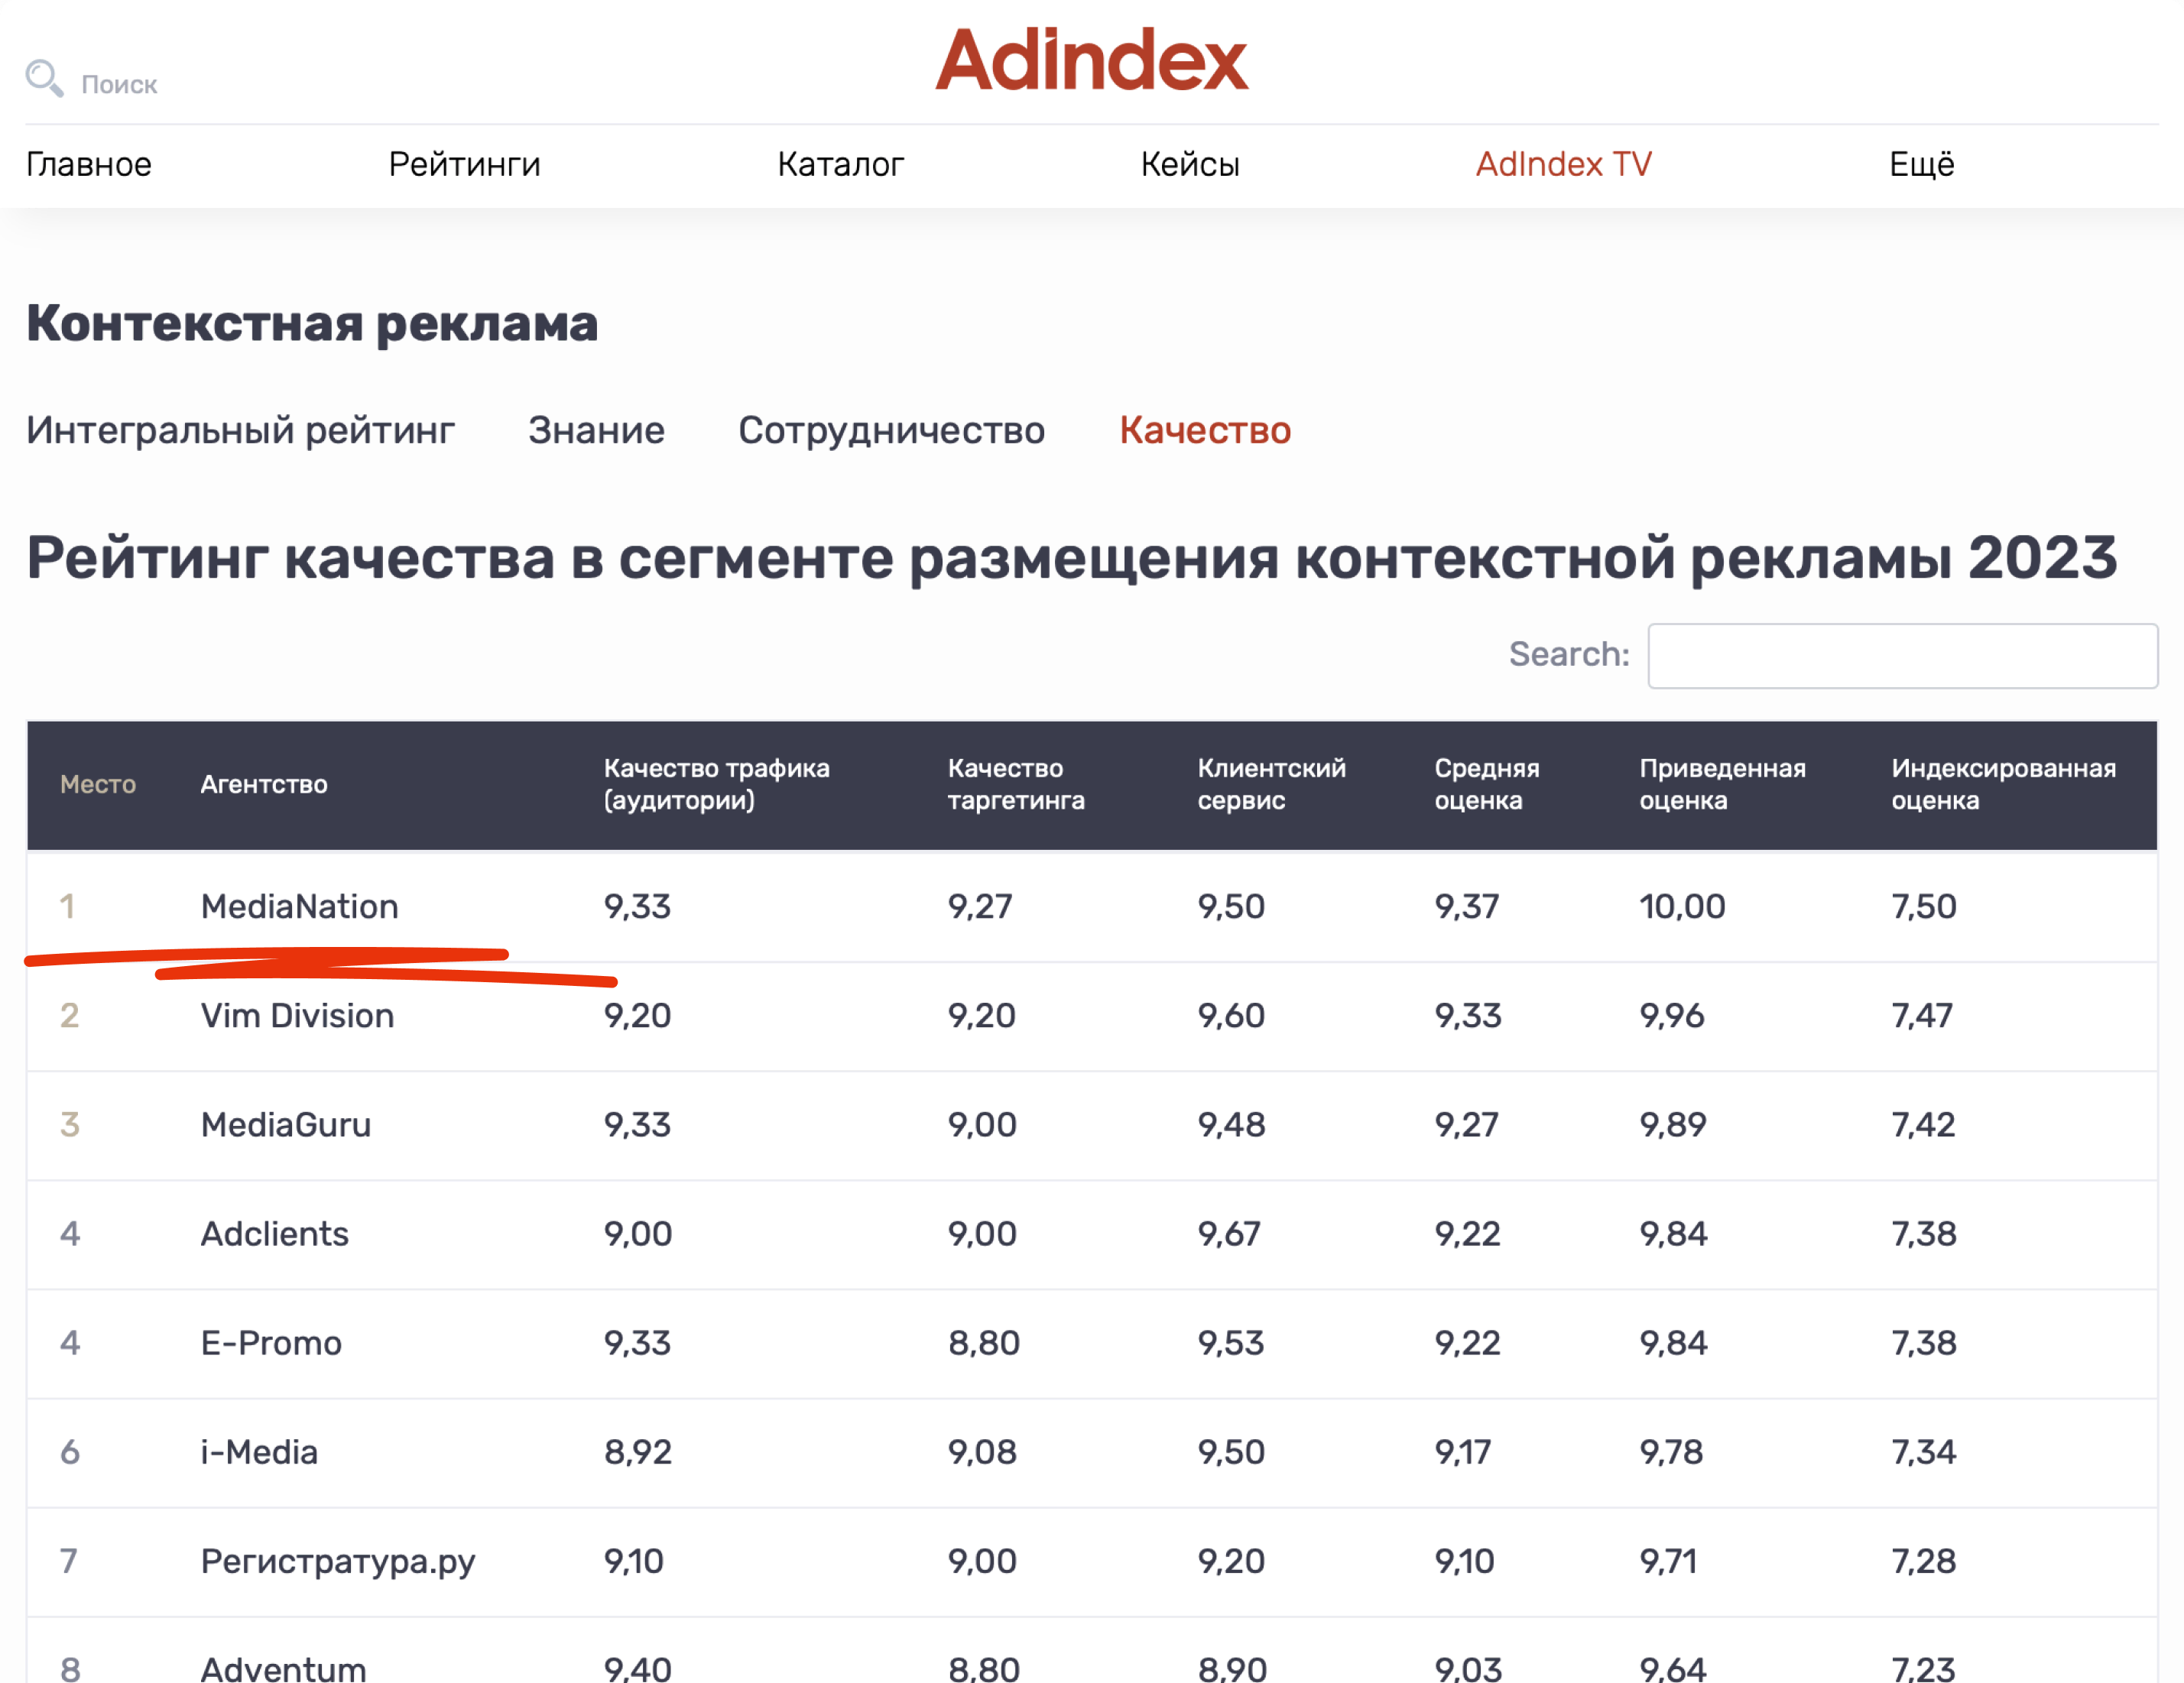Open the Каталог menu item
This screenshot has width=2184, height=1683.
coord(841,164)
